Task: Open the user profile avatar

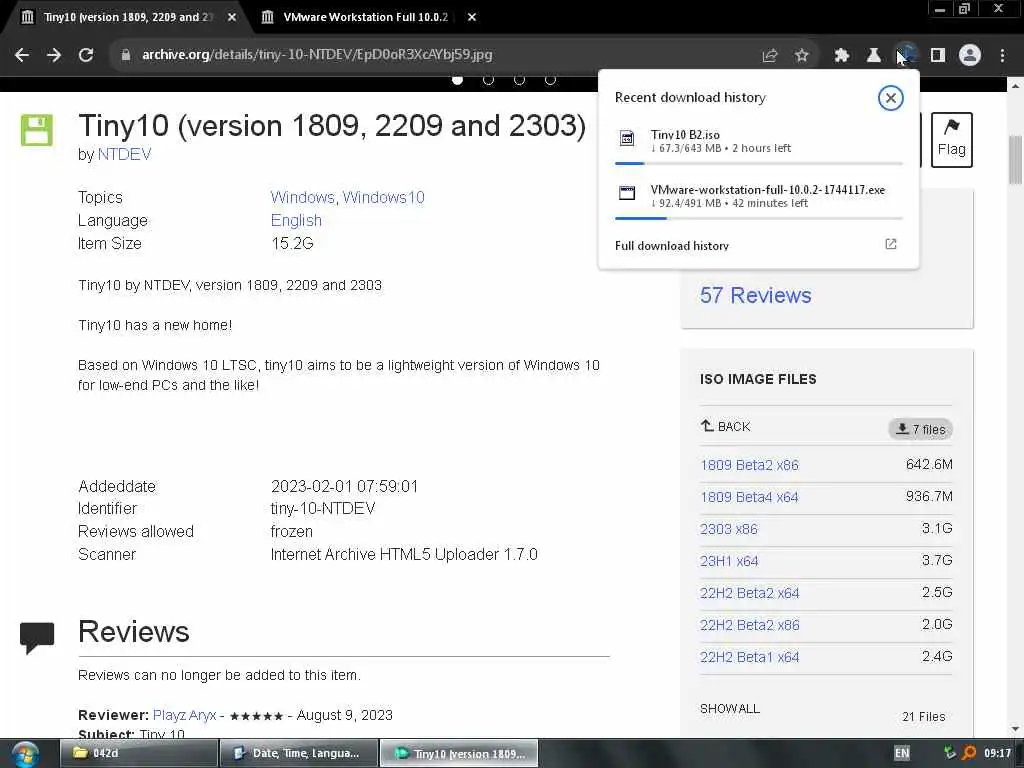Action: 970,56
